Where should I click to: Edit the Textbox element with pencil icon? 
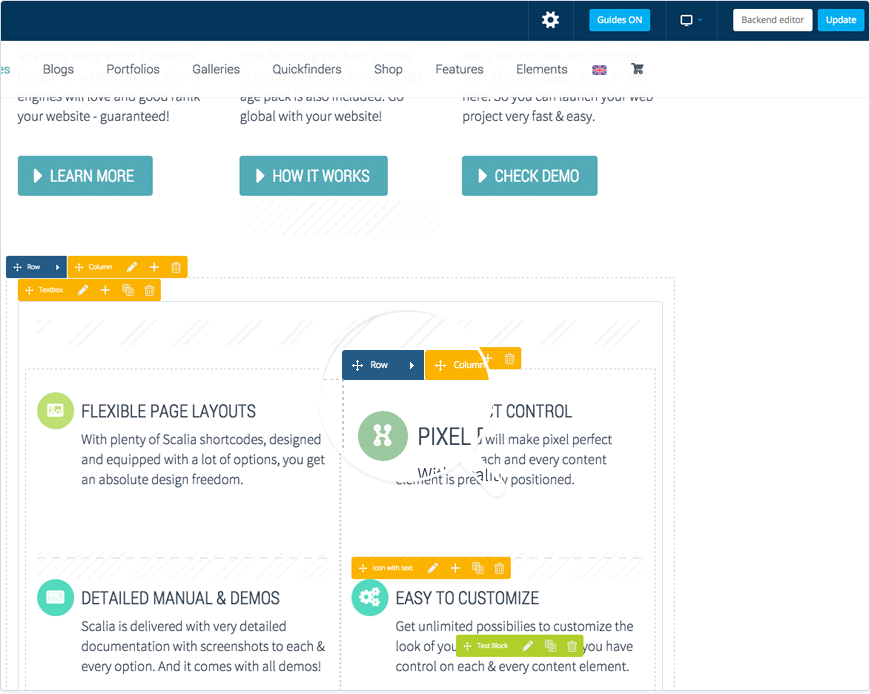point(83,290)
